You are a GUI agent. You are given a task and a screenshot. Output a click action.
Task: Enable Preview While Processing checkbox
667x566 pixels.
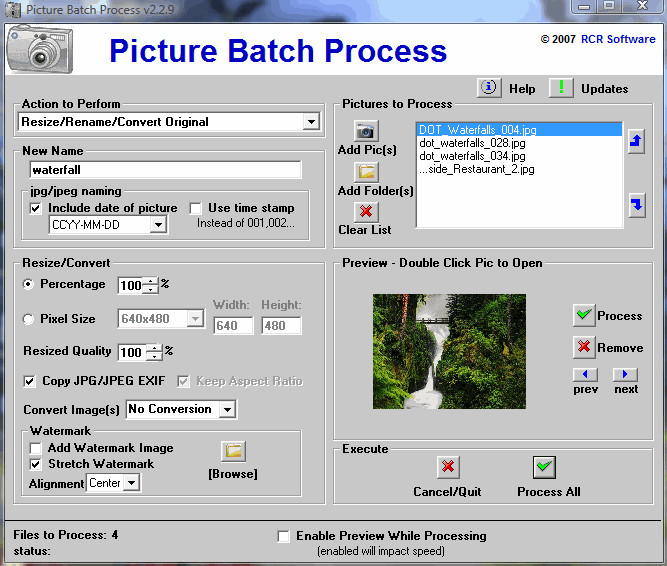[x=283, y=536]
